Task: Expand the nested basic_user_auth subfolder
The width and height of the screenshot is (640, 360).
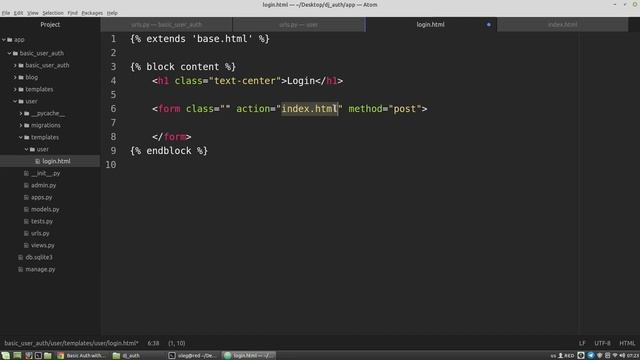Action: pyautogui.click(x=15, y=65)
